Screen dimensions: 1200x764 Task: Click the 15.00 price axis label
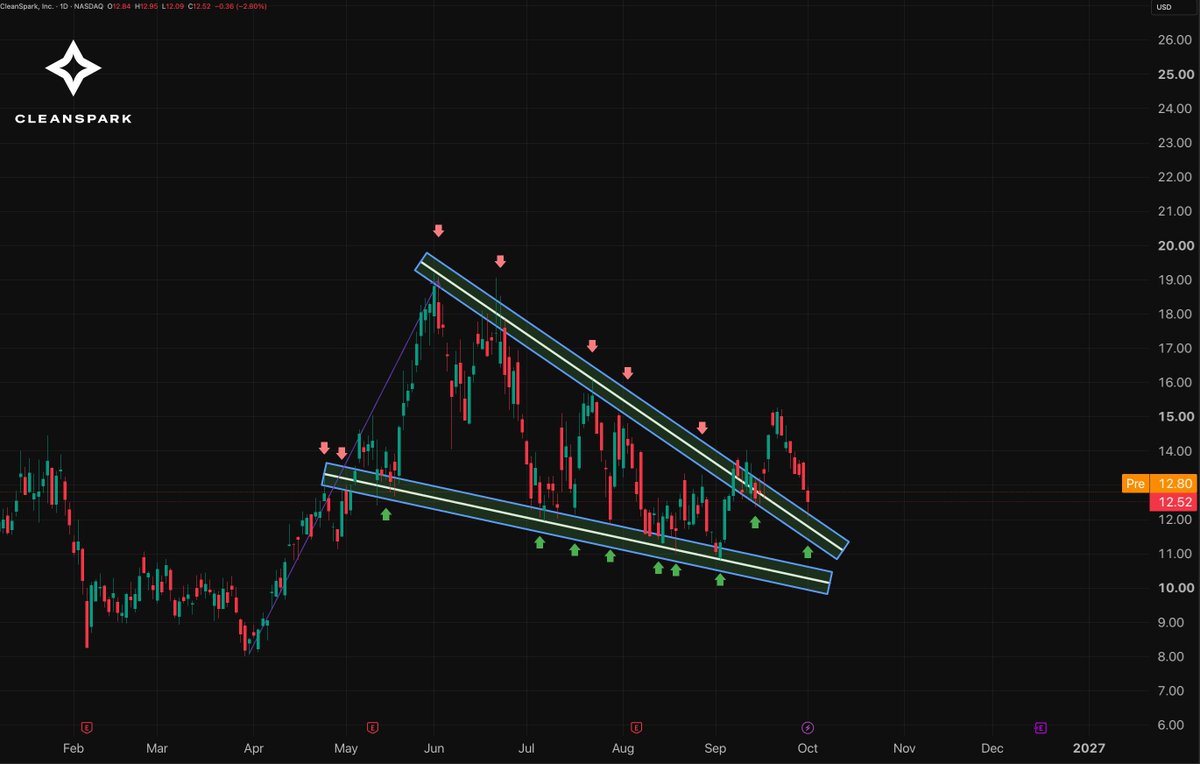point(1177,416)
